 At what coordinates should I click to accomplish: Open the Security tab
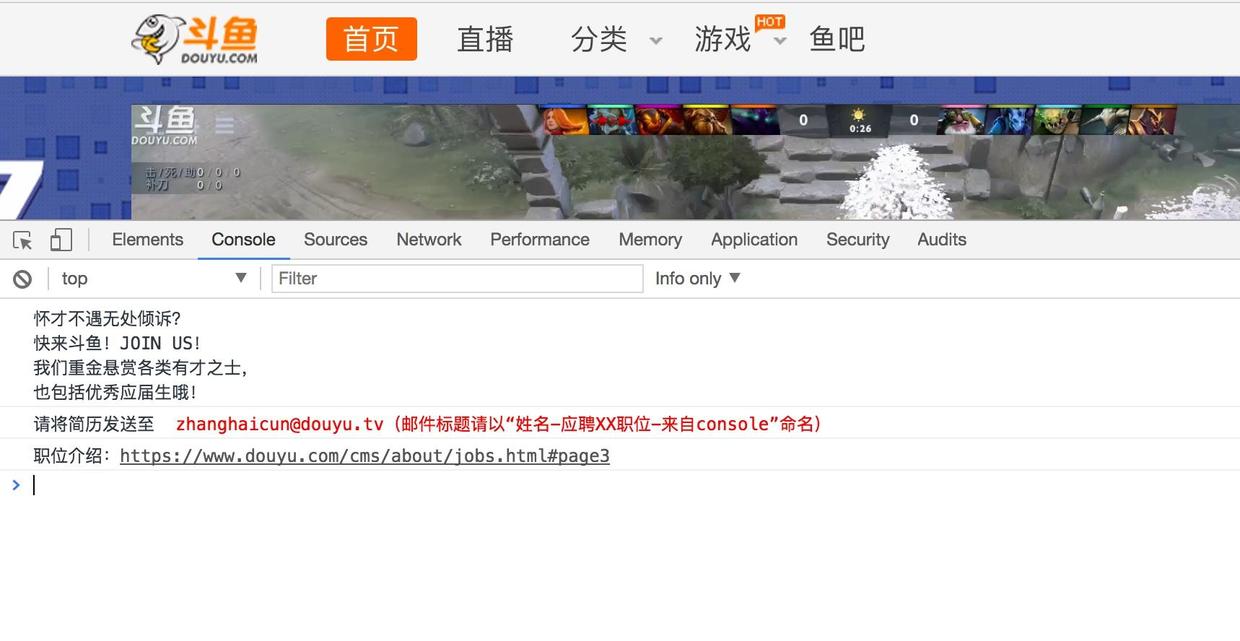coord(858,240)
